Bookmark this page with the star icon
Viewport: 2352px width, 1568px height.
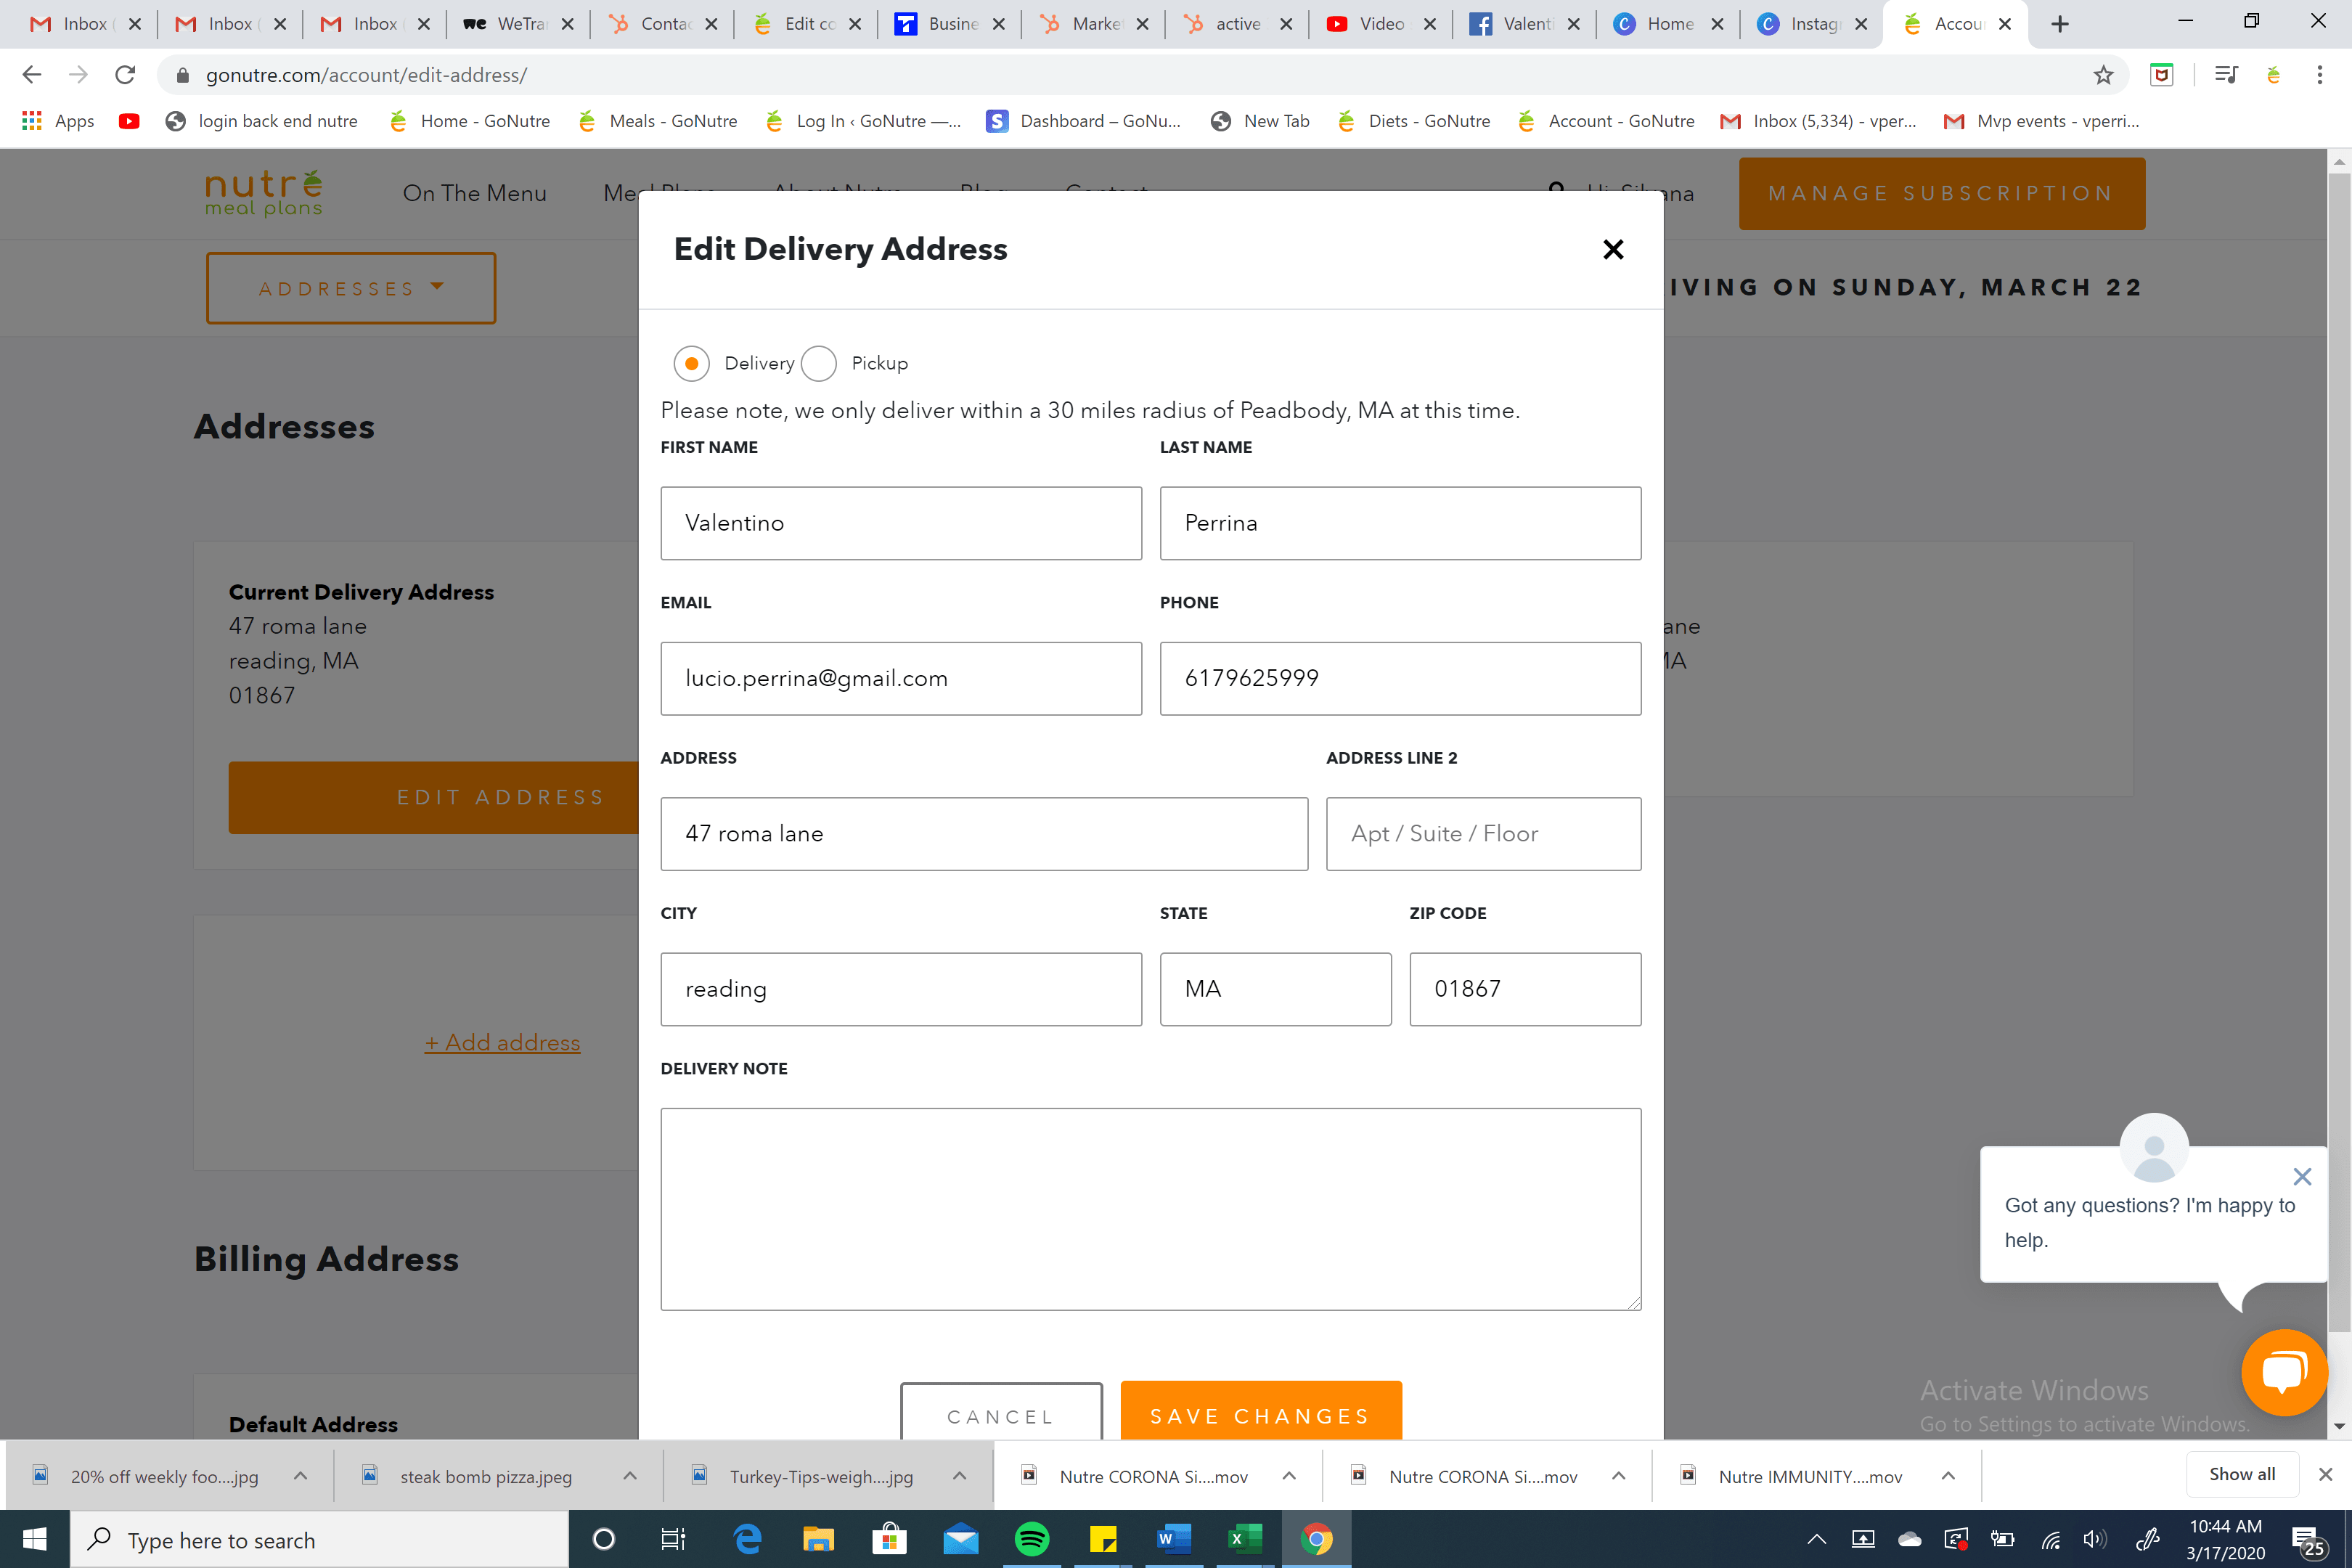click(2103, 75)
